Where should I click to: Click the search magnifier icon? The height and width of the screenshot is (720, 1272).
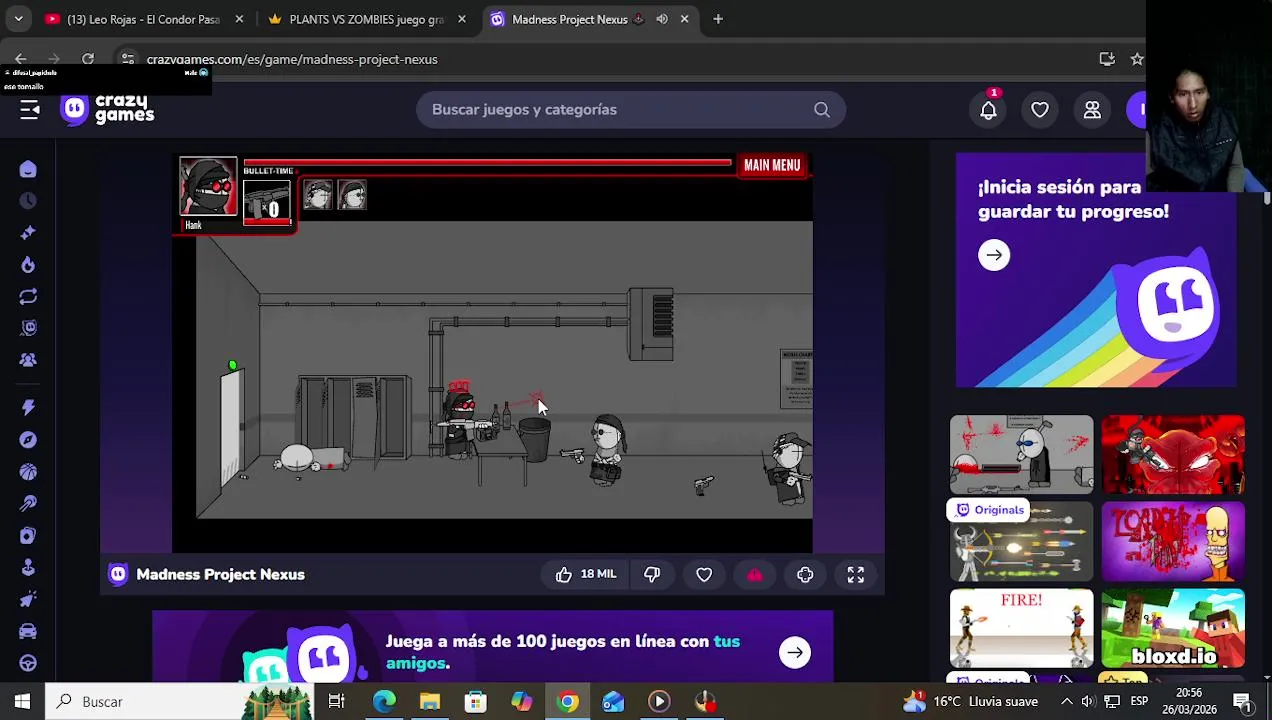(x=821, y=110)
